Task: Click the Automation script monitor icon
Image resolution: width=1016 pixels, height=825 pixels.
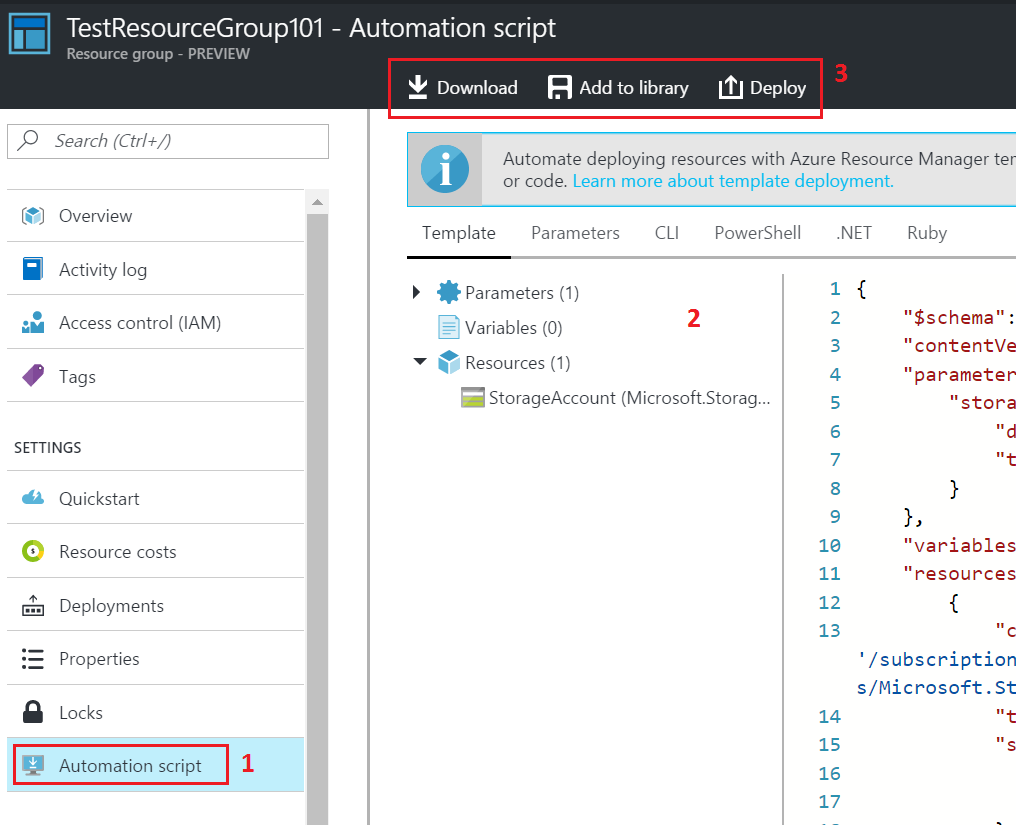Action: coord(33,765)
